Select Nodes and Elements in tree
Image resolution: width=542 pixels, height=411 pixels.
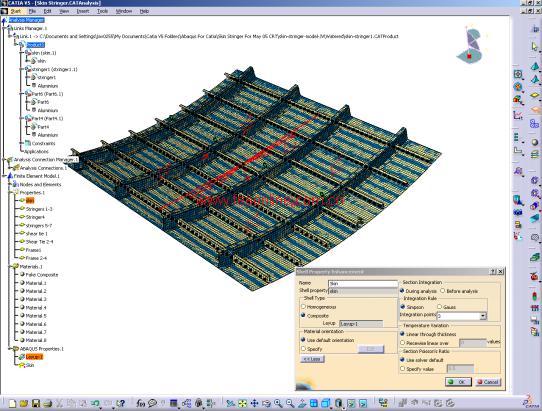(x=40, y=184)
